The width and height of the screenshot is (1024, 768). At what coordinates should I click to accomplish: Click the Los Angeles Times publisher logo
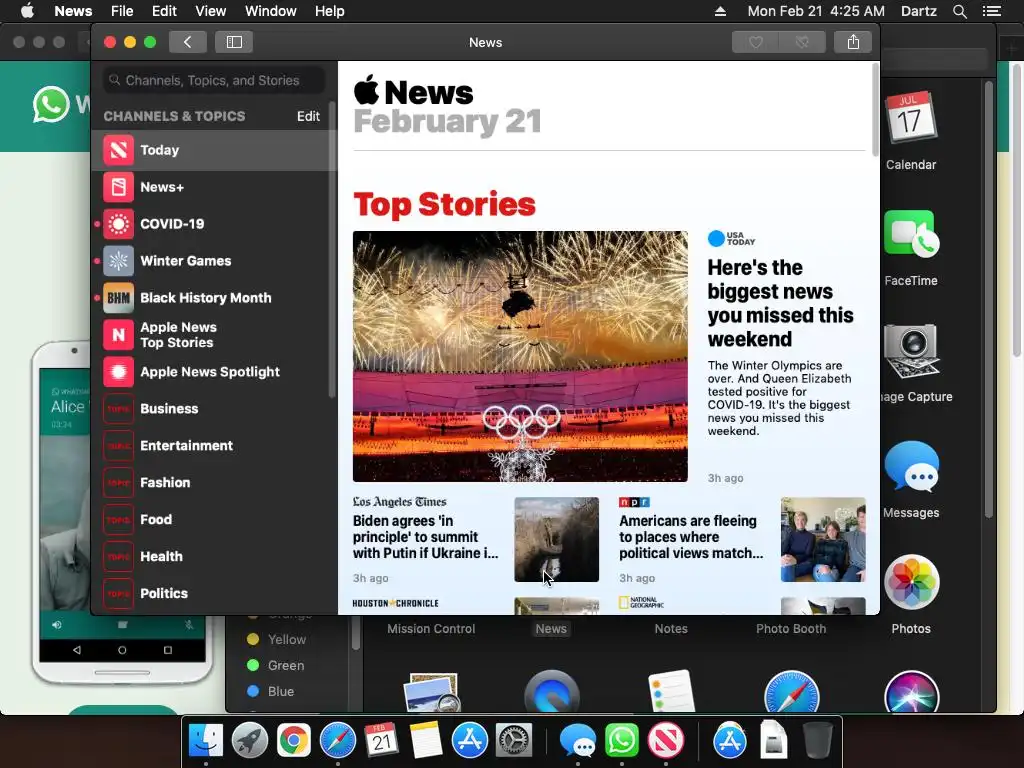point(400,502)
